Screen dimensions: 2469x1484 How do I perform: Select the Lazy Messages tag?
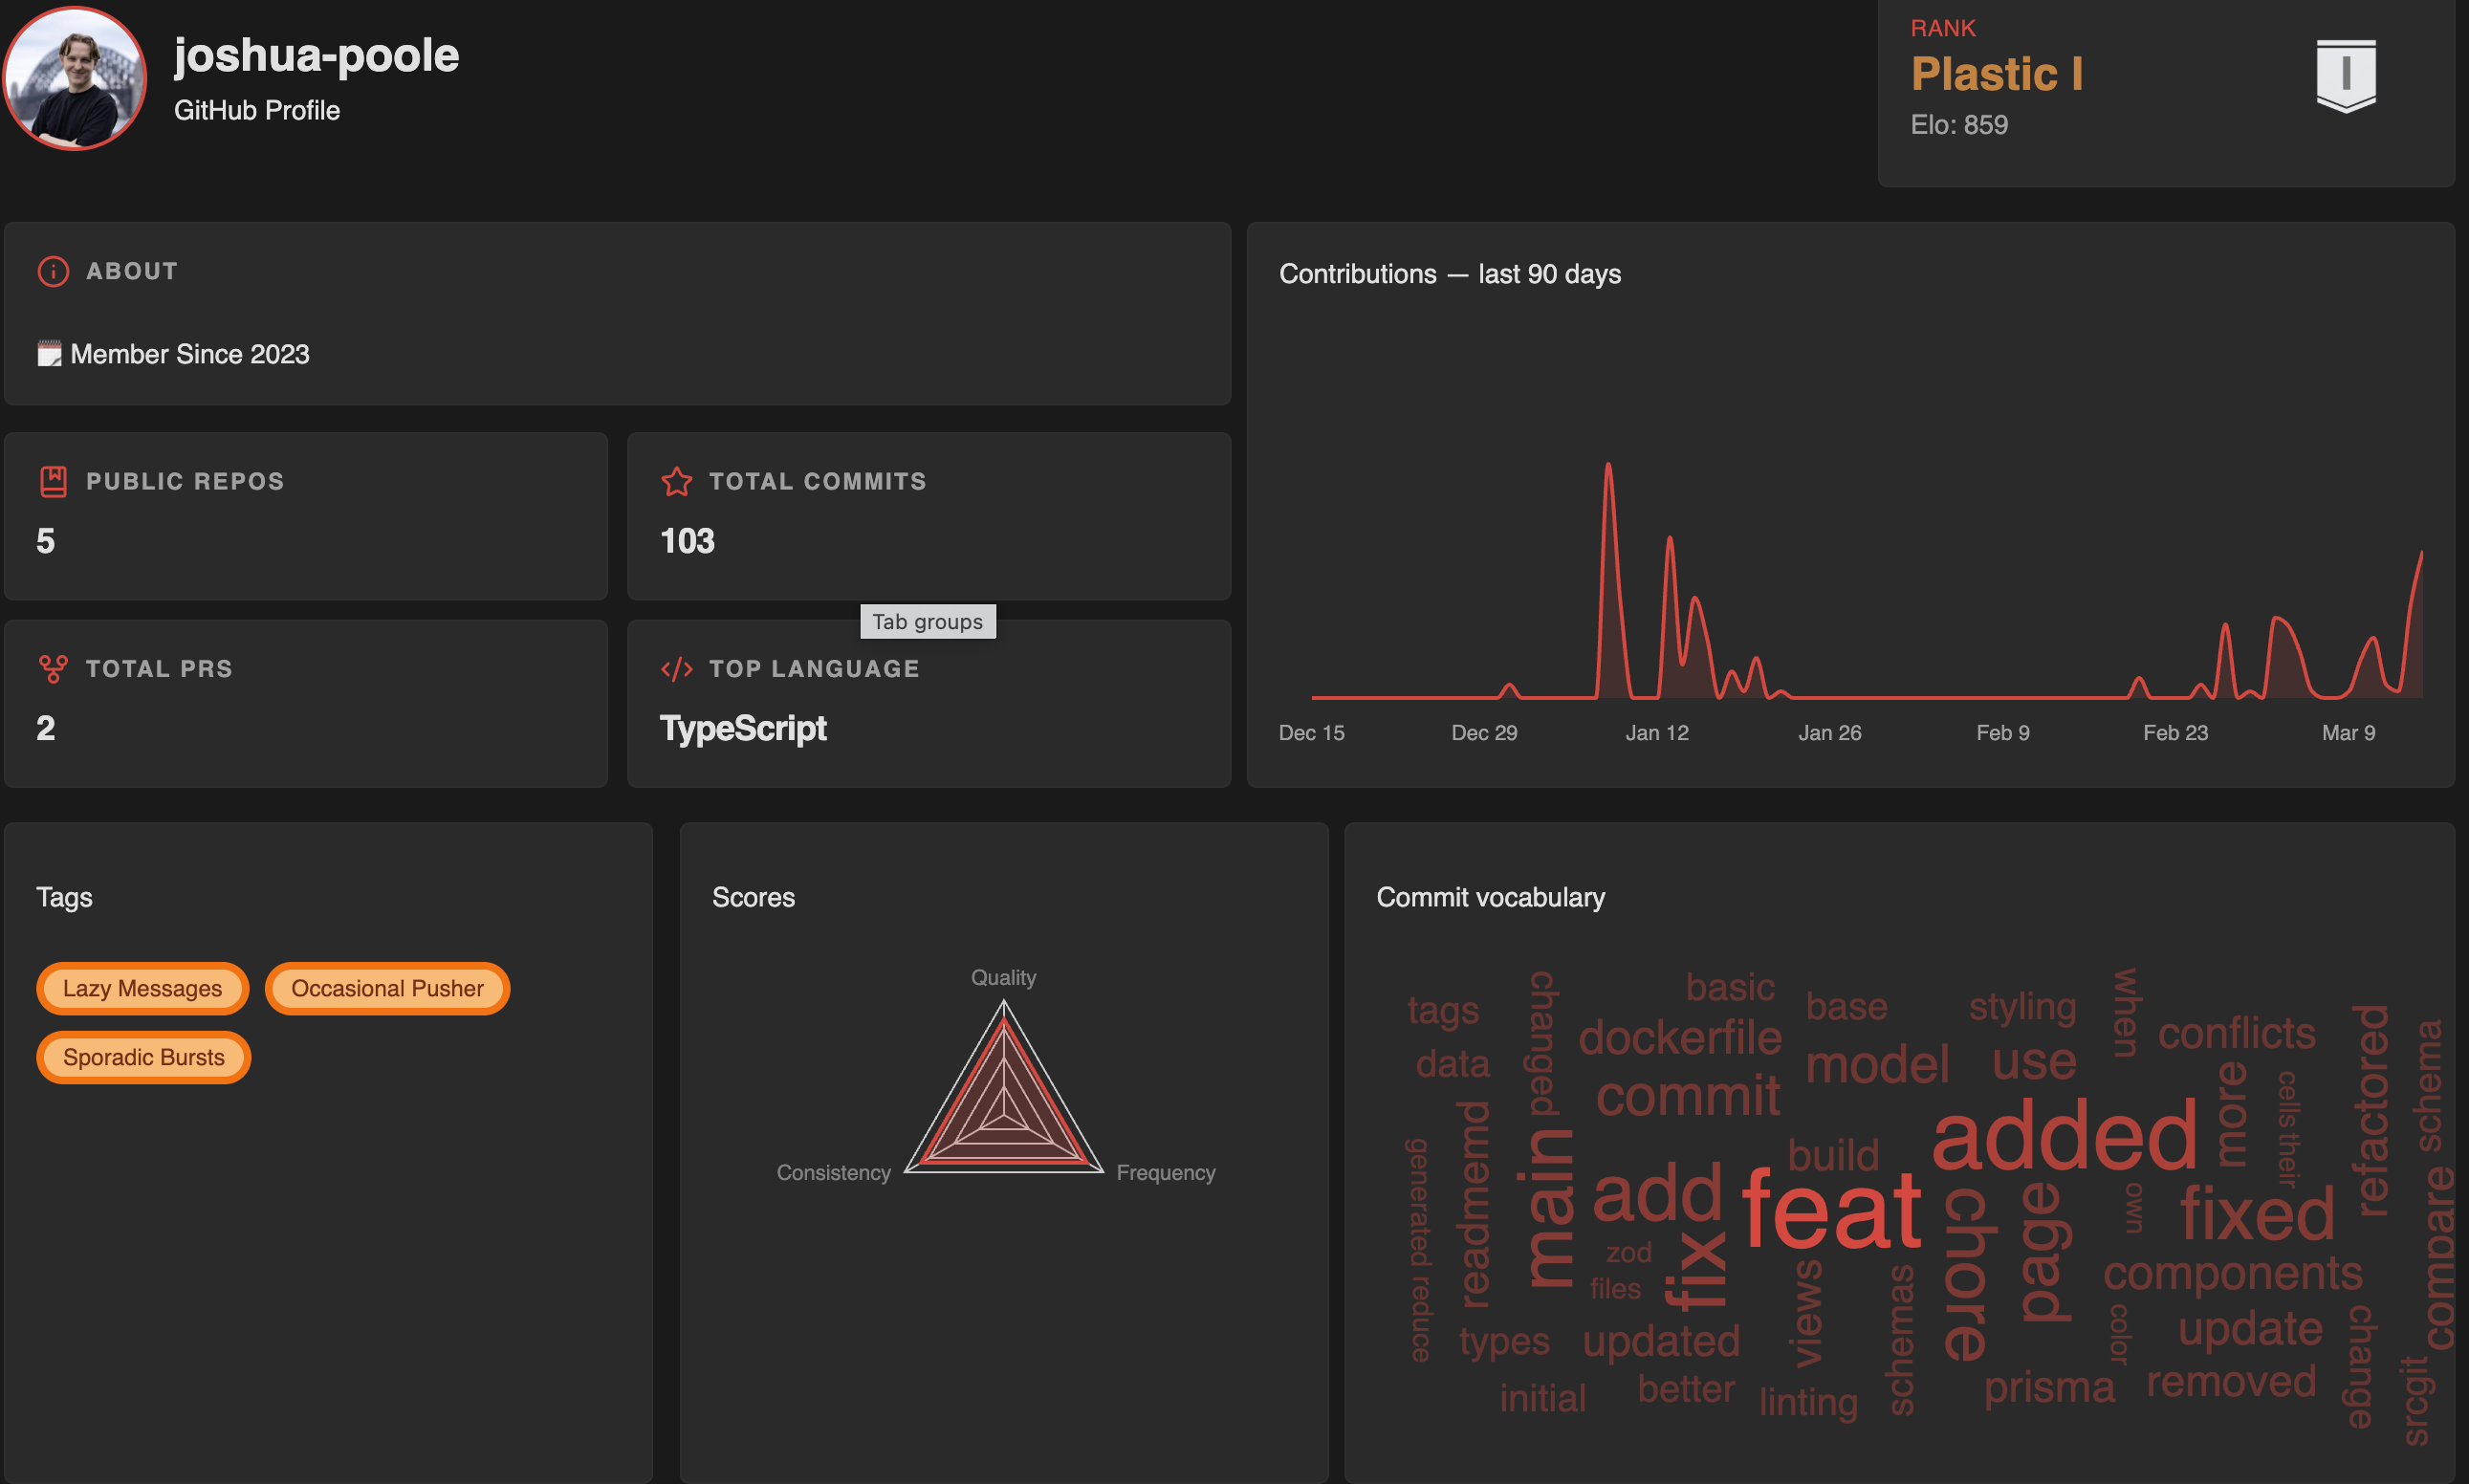point(142,988)
